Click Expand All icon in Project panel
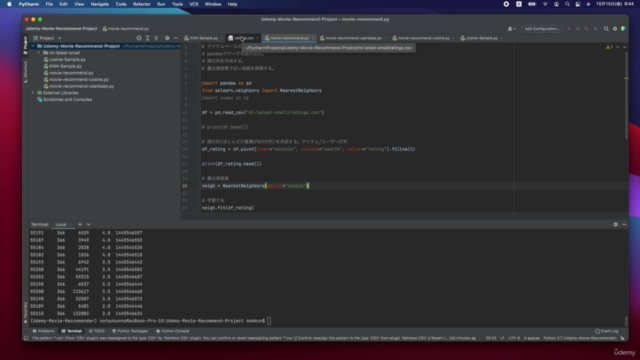 point(148,38)
